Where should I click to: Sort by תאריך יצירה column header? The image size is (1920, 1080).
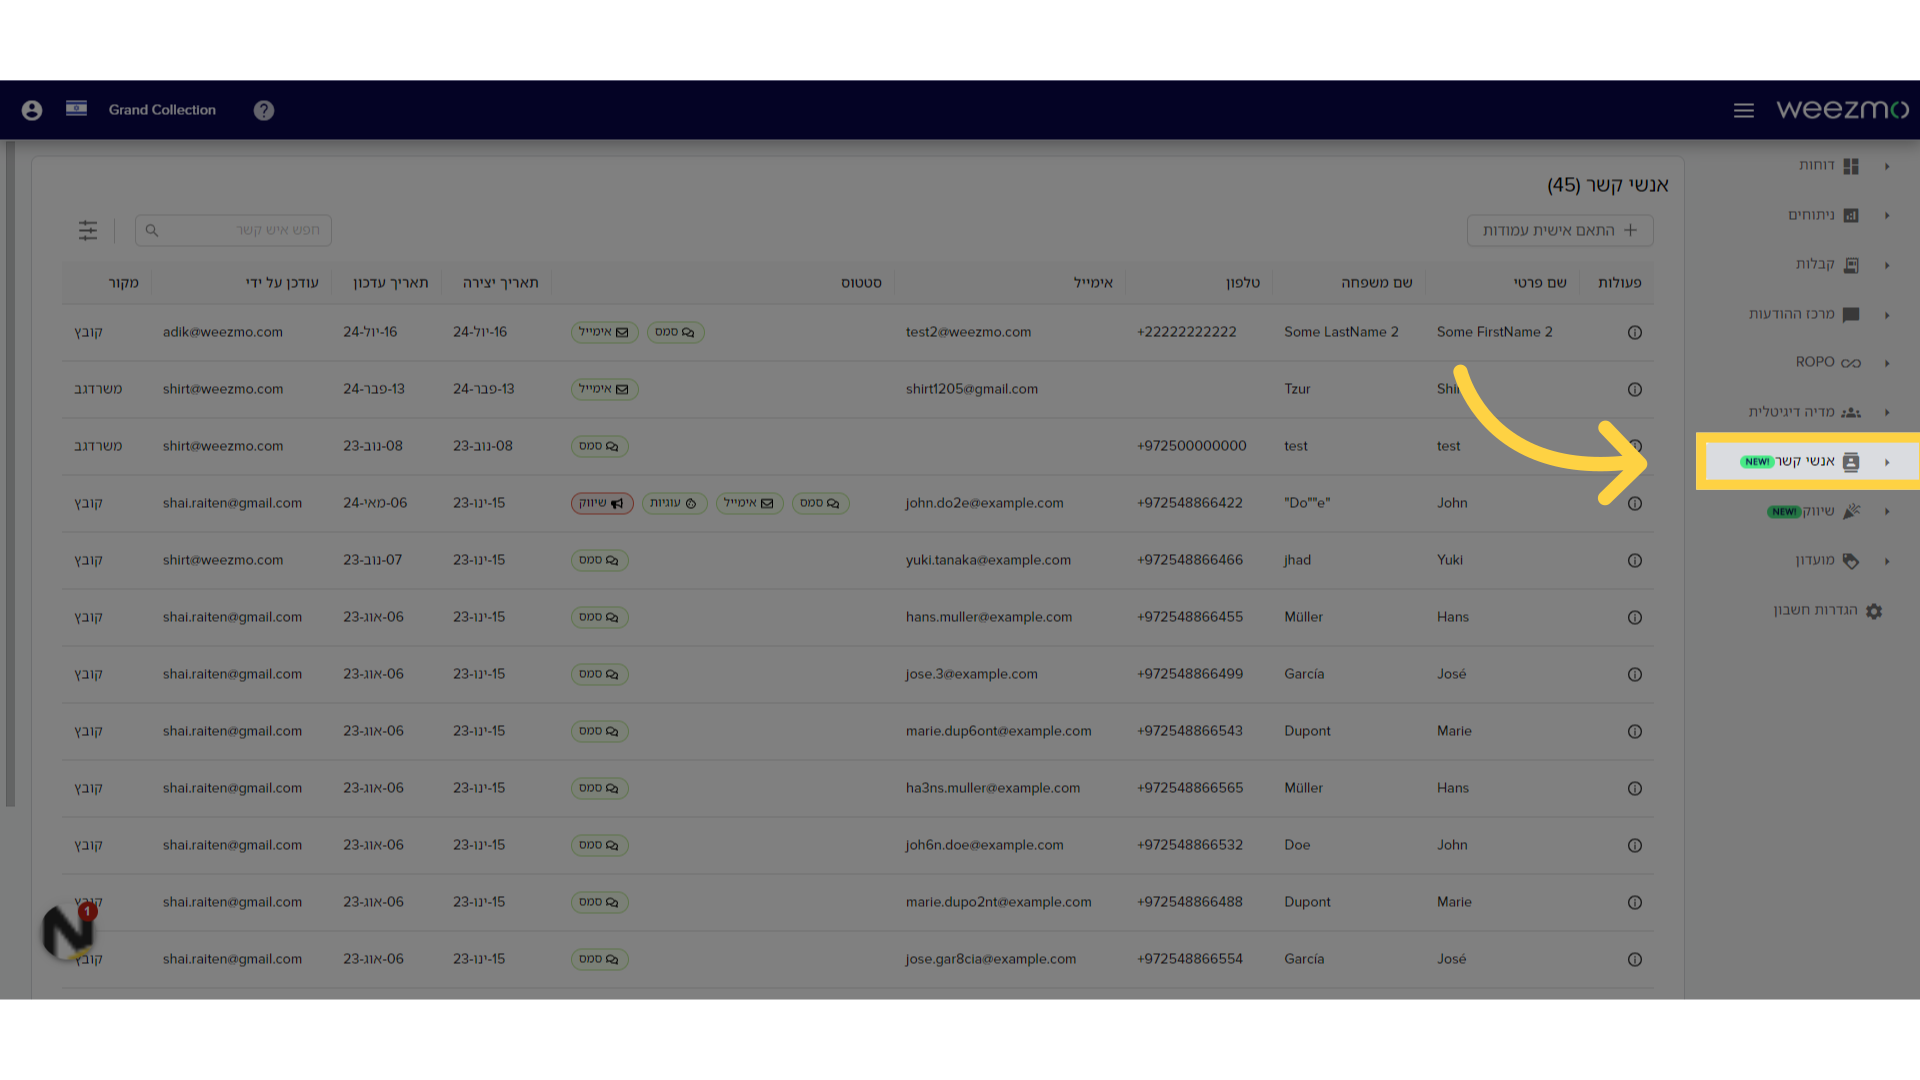[500, 283]
